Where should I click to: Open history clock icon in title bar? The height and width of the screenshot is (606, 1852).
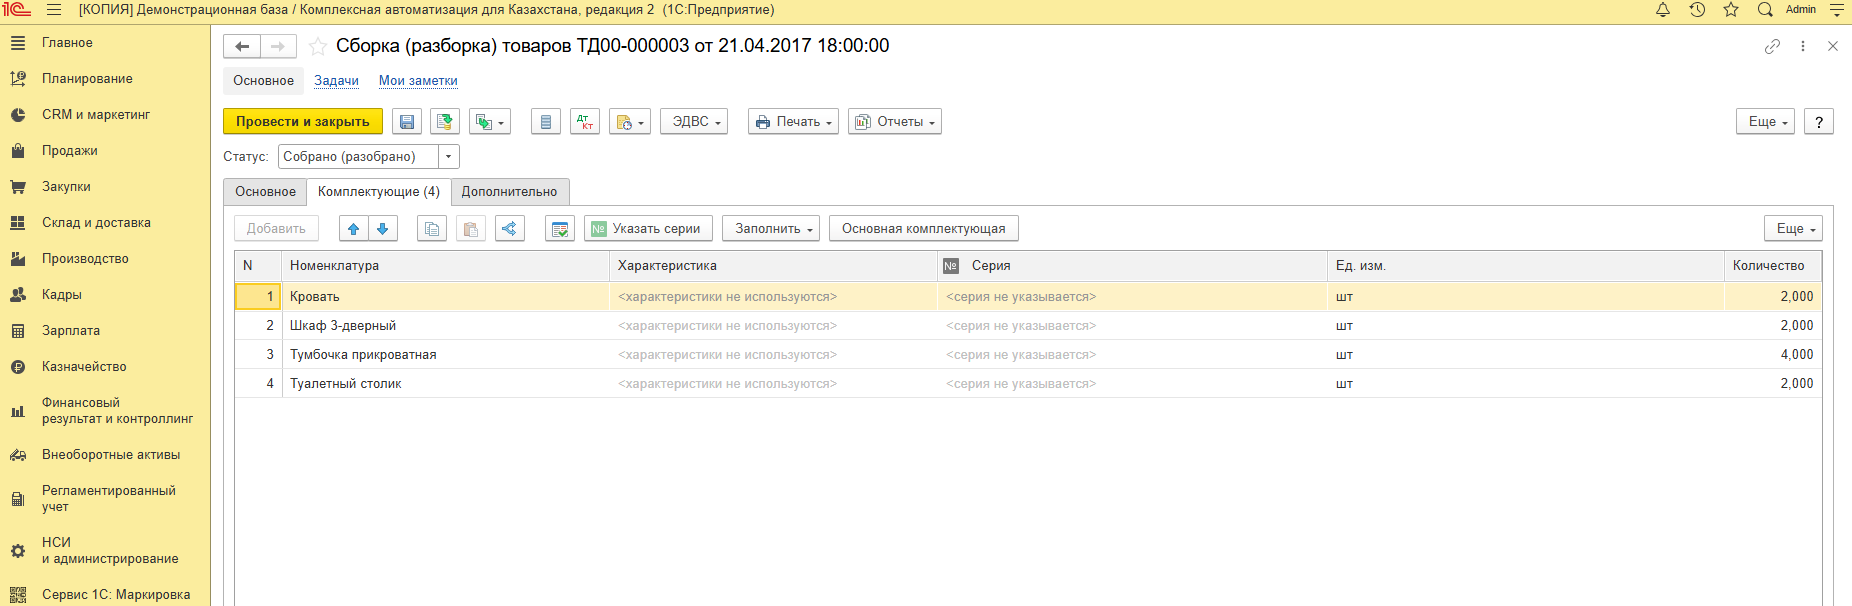[x=1697, y=10]
